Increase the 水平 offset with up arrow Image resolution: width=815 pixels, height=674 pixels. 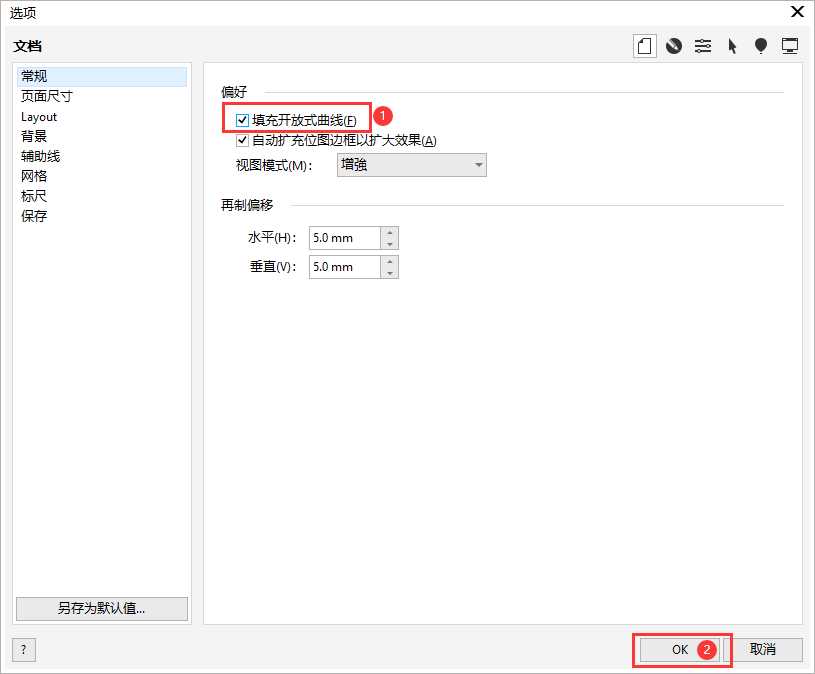pyautogui.click(x=390, y=232)
